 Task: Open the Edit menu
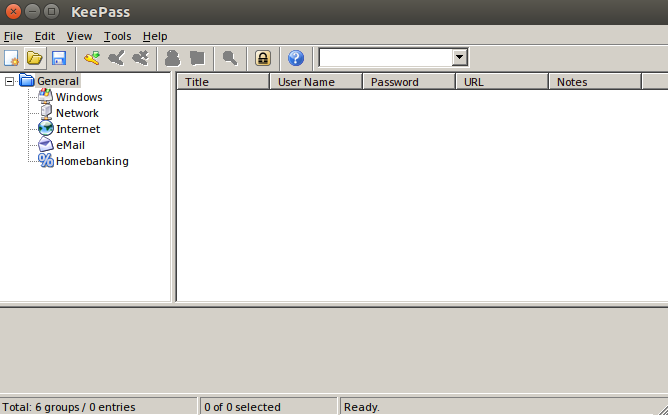click(45, 36)
